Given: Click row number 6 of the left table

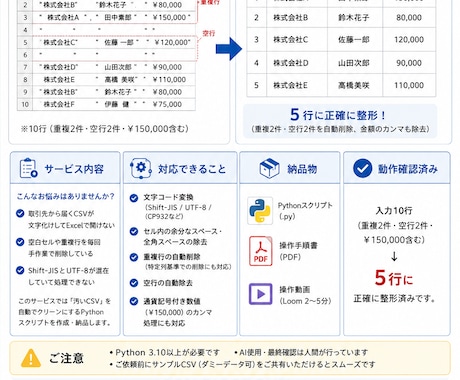Looking at the screenshot, I should (x=25, y=55).
